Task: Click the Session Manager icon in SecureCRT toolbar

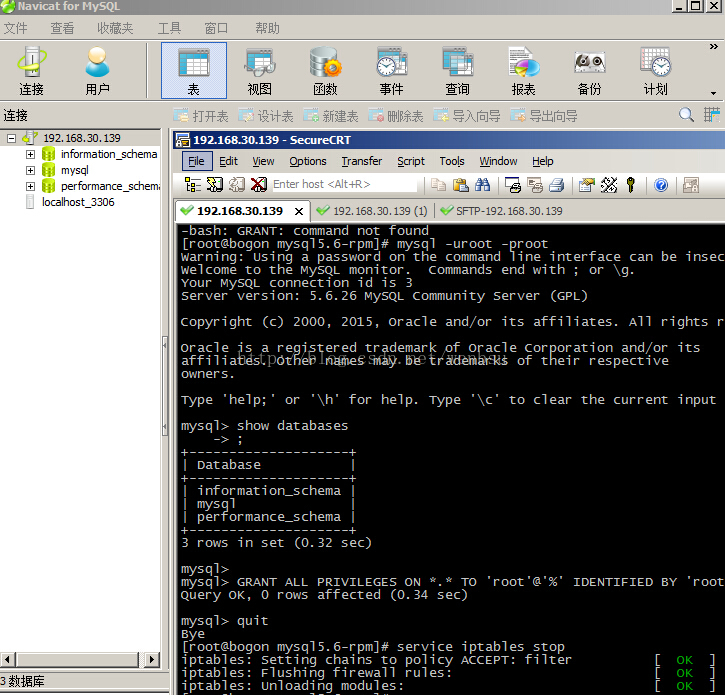Action: (192, 185)
